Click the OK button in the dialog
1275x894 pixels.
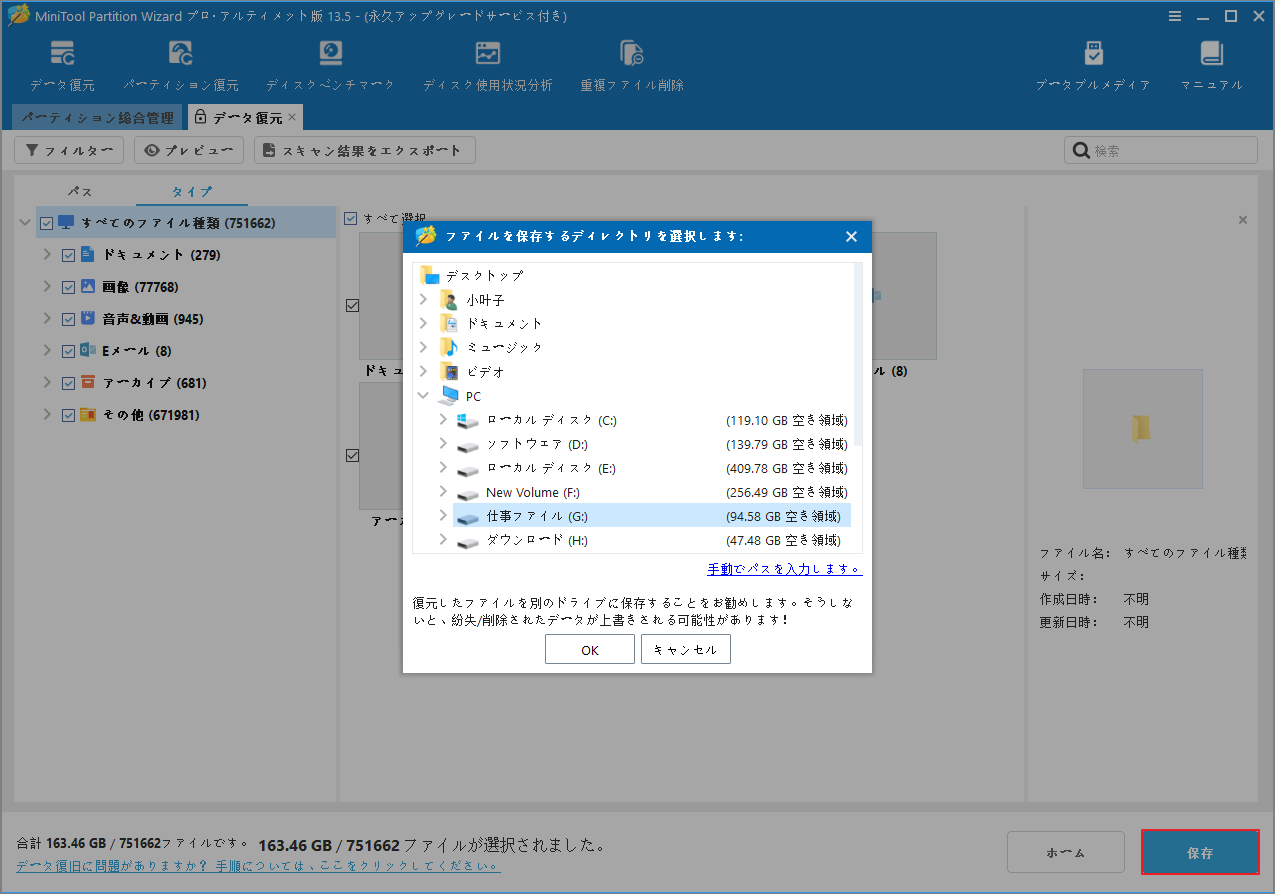589,648
